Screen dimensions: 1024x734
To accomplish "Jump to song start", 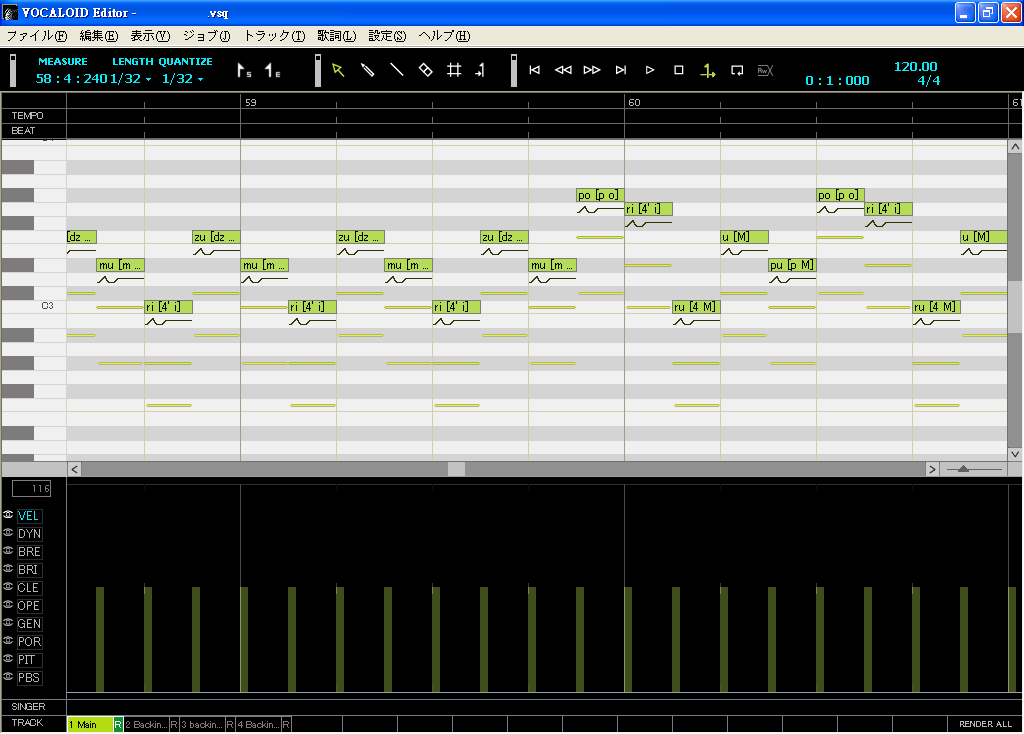I will tap(534, 70).
